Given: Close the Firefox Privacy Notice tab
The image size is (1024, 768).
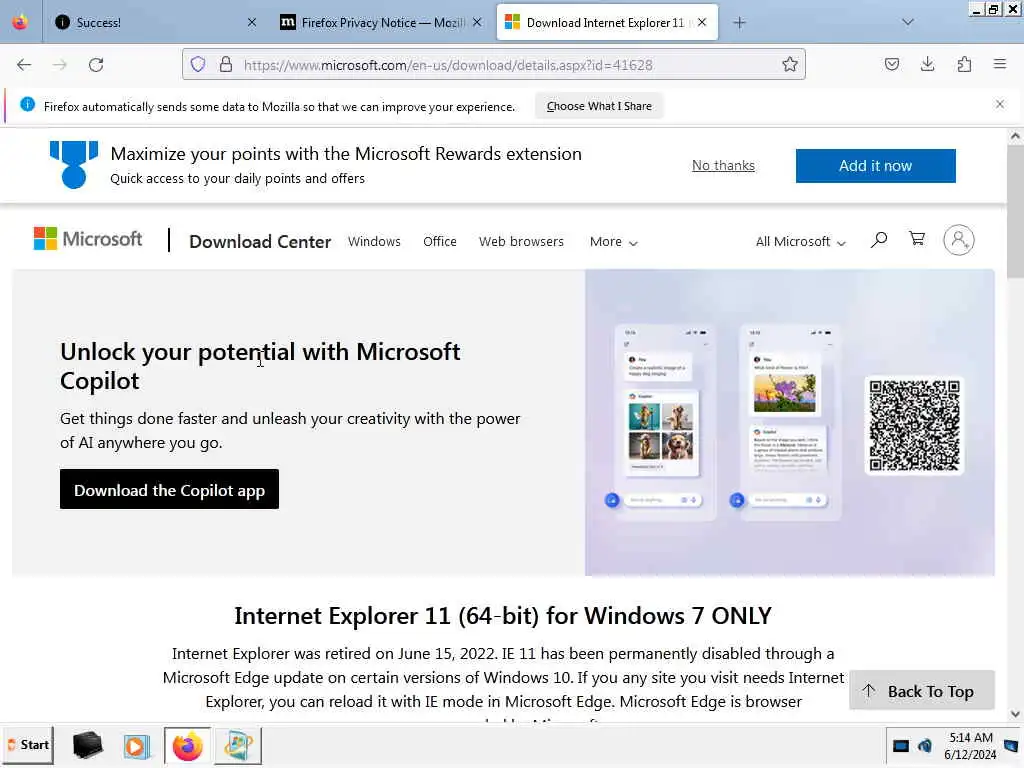Looking at the screenshot, I should coord(477,22).
